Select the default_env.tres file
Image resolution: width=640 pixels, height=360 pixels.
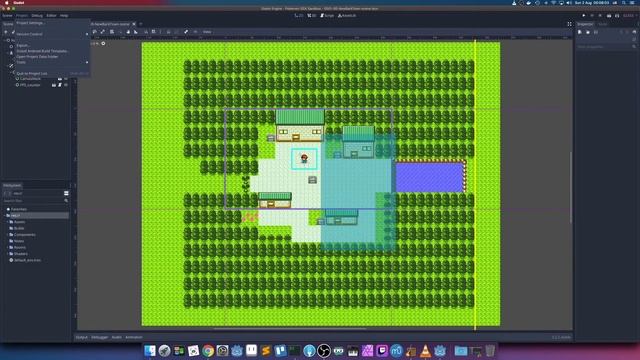27,260
